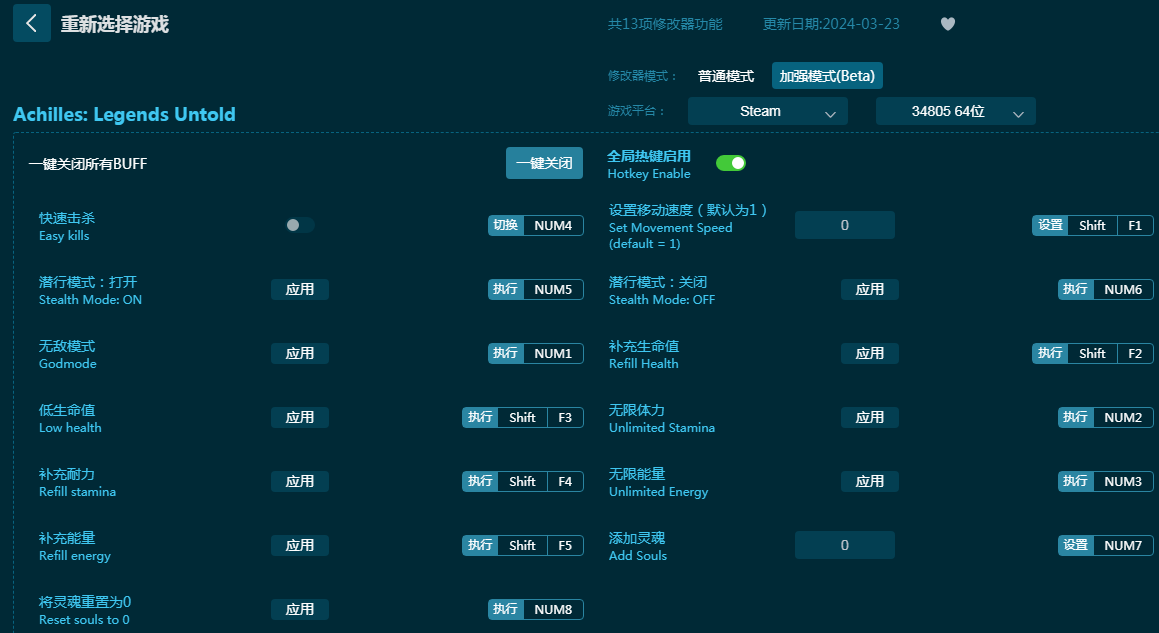Apply Stealth Mode: ON
Screen dimensions: 1159x633
[300, 289]
